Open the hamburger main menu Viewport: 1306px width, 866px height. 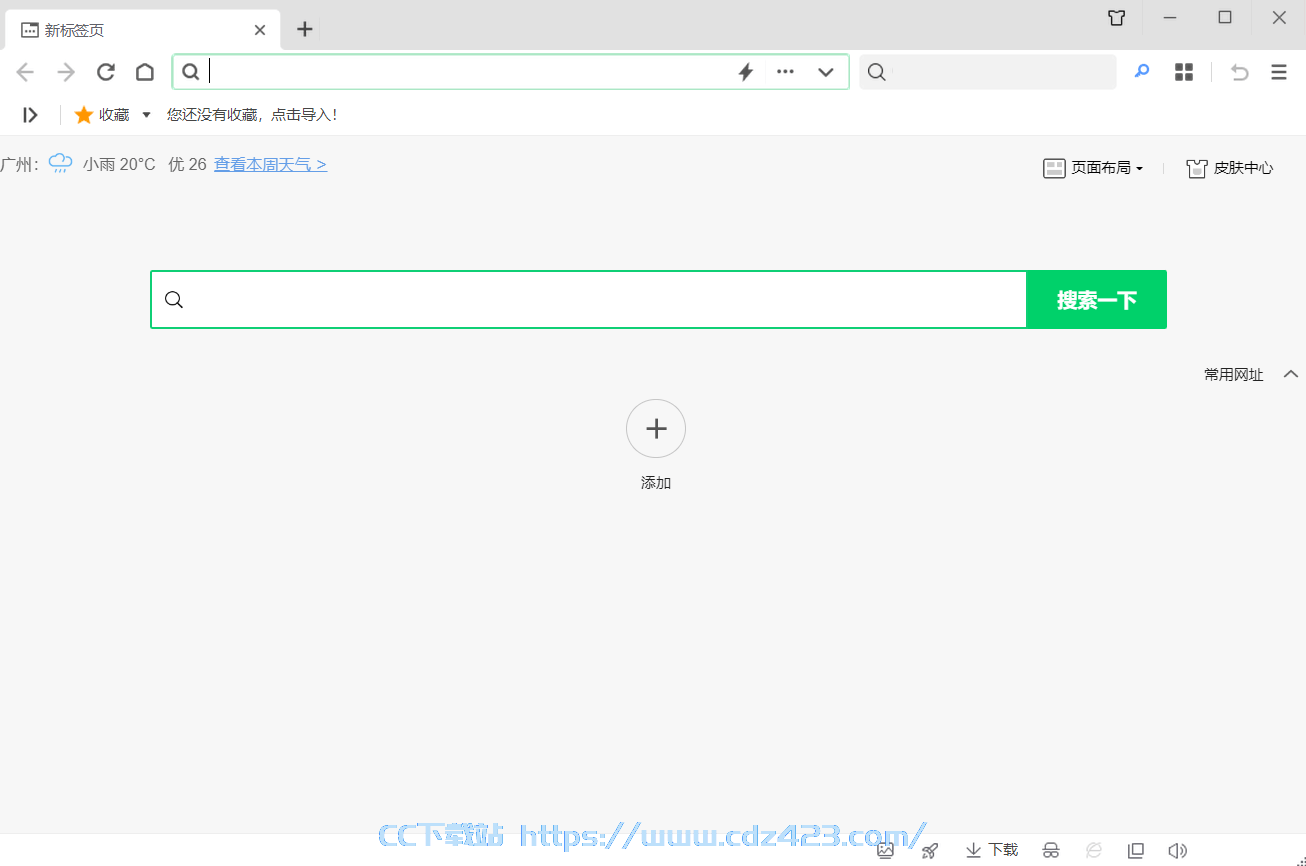(1279, 72)
